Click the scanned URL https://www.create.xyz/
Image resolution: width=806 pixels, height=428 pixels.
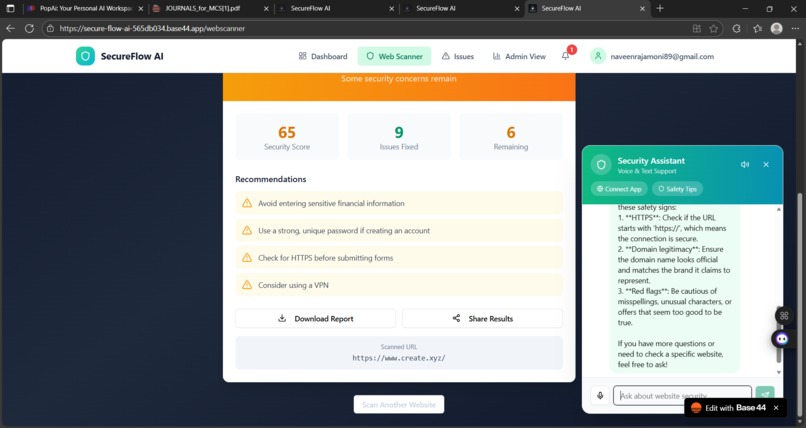[399, 358]
